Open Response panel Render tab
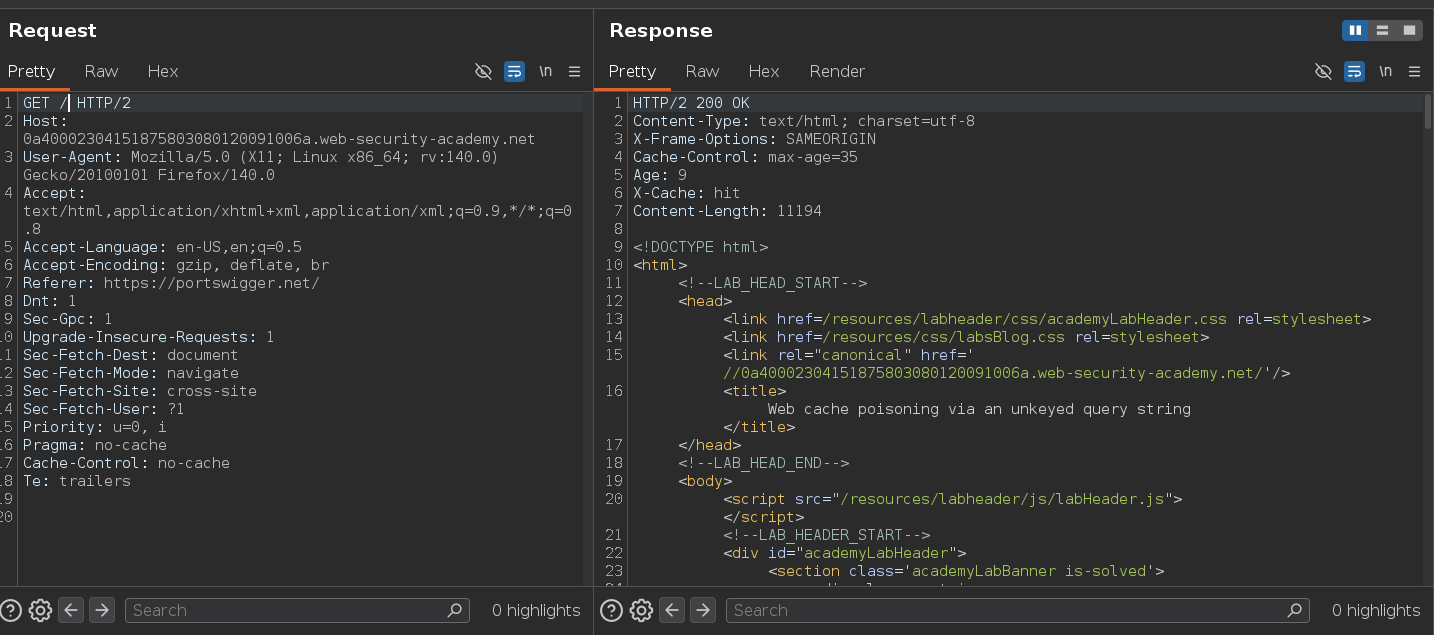Screen dimensions: 1434x635 coord(837,71)
